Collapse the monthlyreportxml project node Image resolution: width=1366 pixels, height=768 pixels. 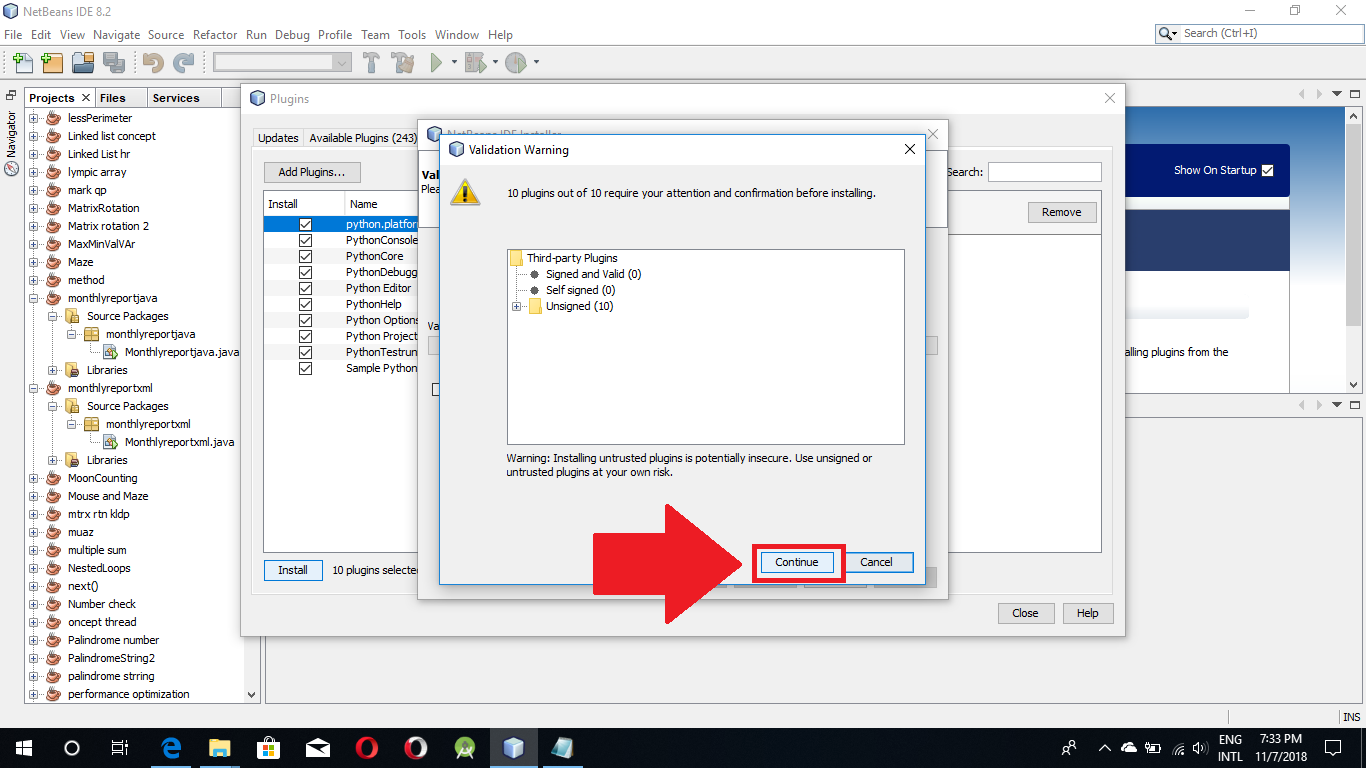pyautogui.click(x=33, y=388)
